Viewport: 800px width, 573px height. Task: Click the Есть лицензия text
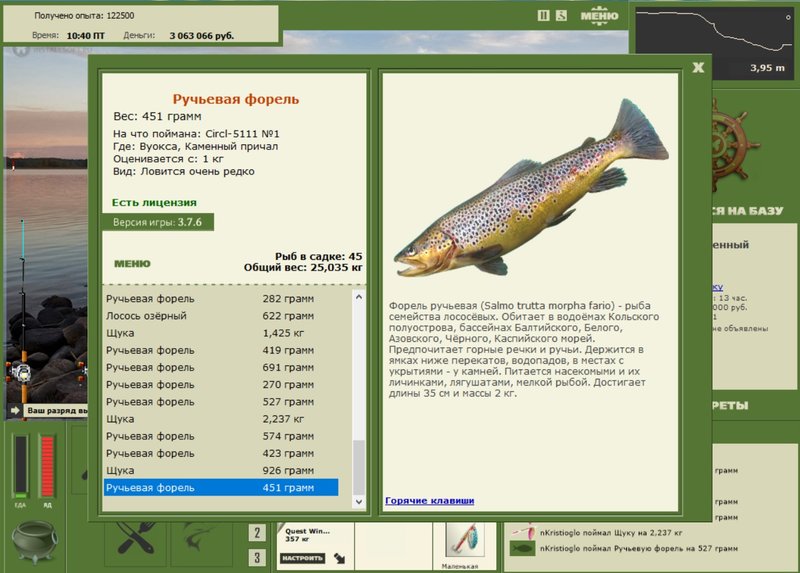tap(154, 203)
